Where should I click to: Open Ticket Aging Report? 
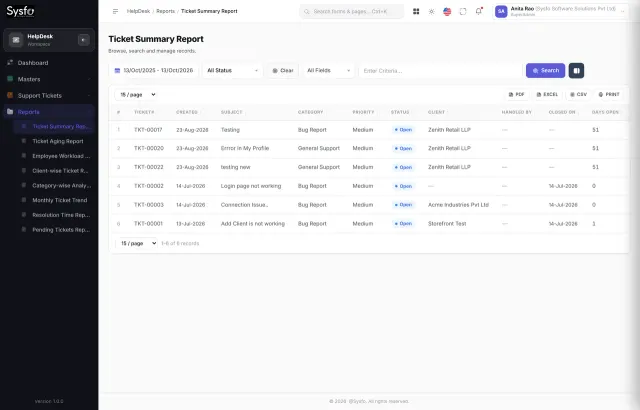pyautogui.click(x=54, y=141)
